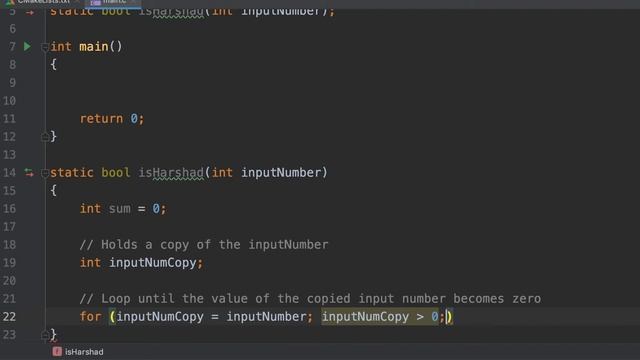Click line number 10 in the gutter
Viewport: 640px width, 360px height.
(x=9, y=100)
